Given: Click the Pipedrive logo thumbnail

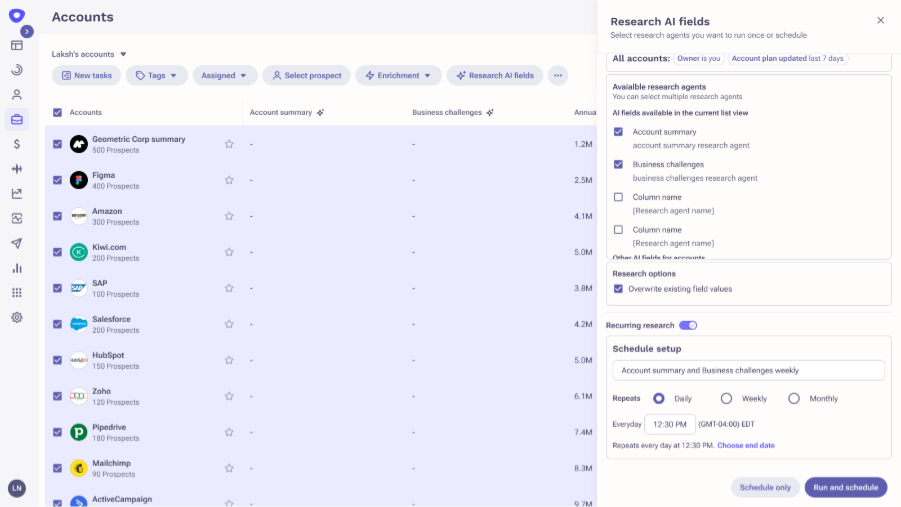Looking at the screenshot, I should pyautogui.click(x=79, y=432).
